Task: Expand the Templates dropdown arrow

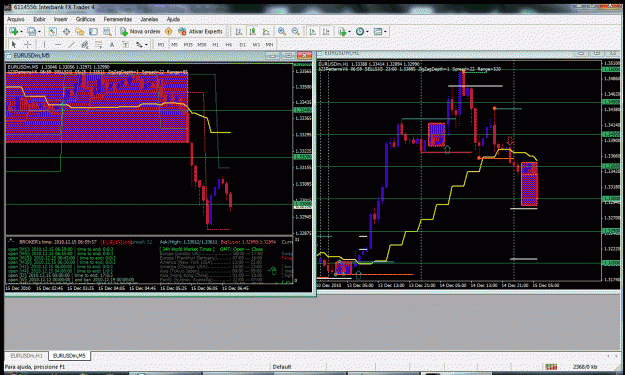Action: [385, 32]
